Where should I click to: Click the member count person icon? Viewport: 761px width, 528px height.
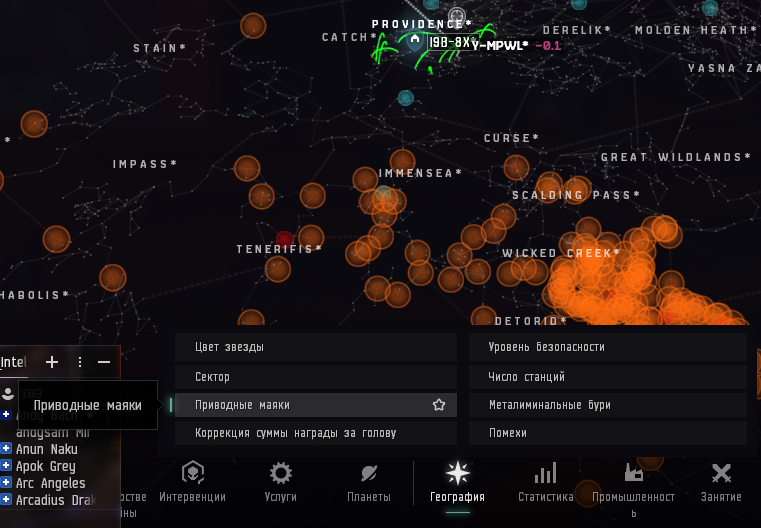8,393
